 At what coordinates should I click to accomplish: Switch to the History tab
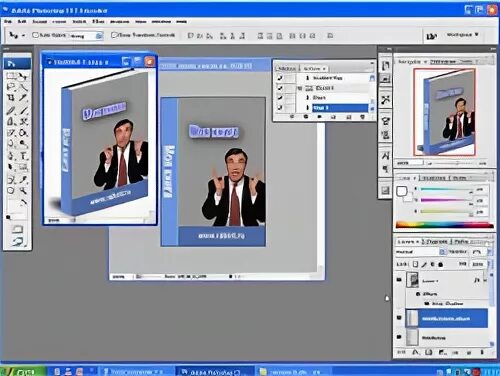287,68
